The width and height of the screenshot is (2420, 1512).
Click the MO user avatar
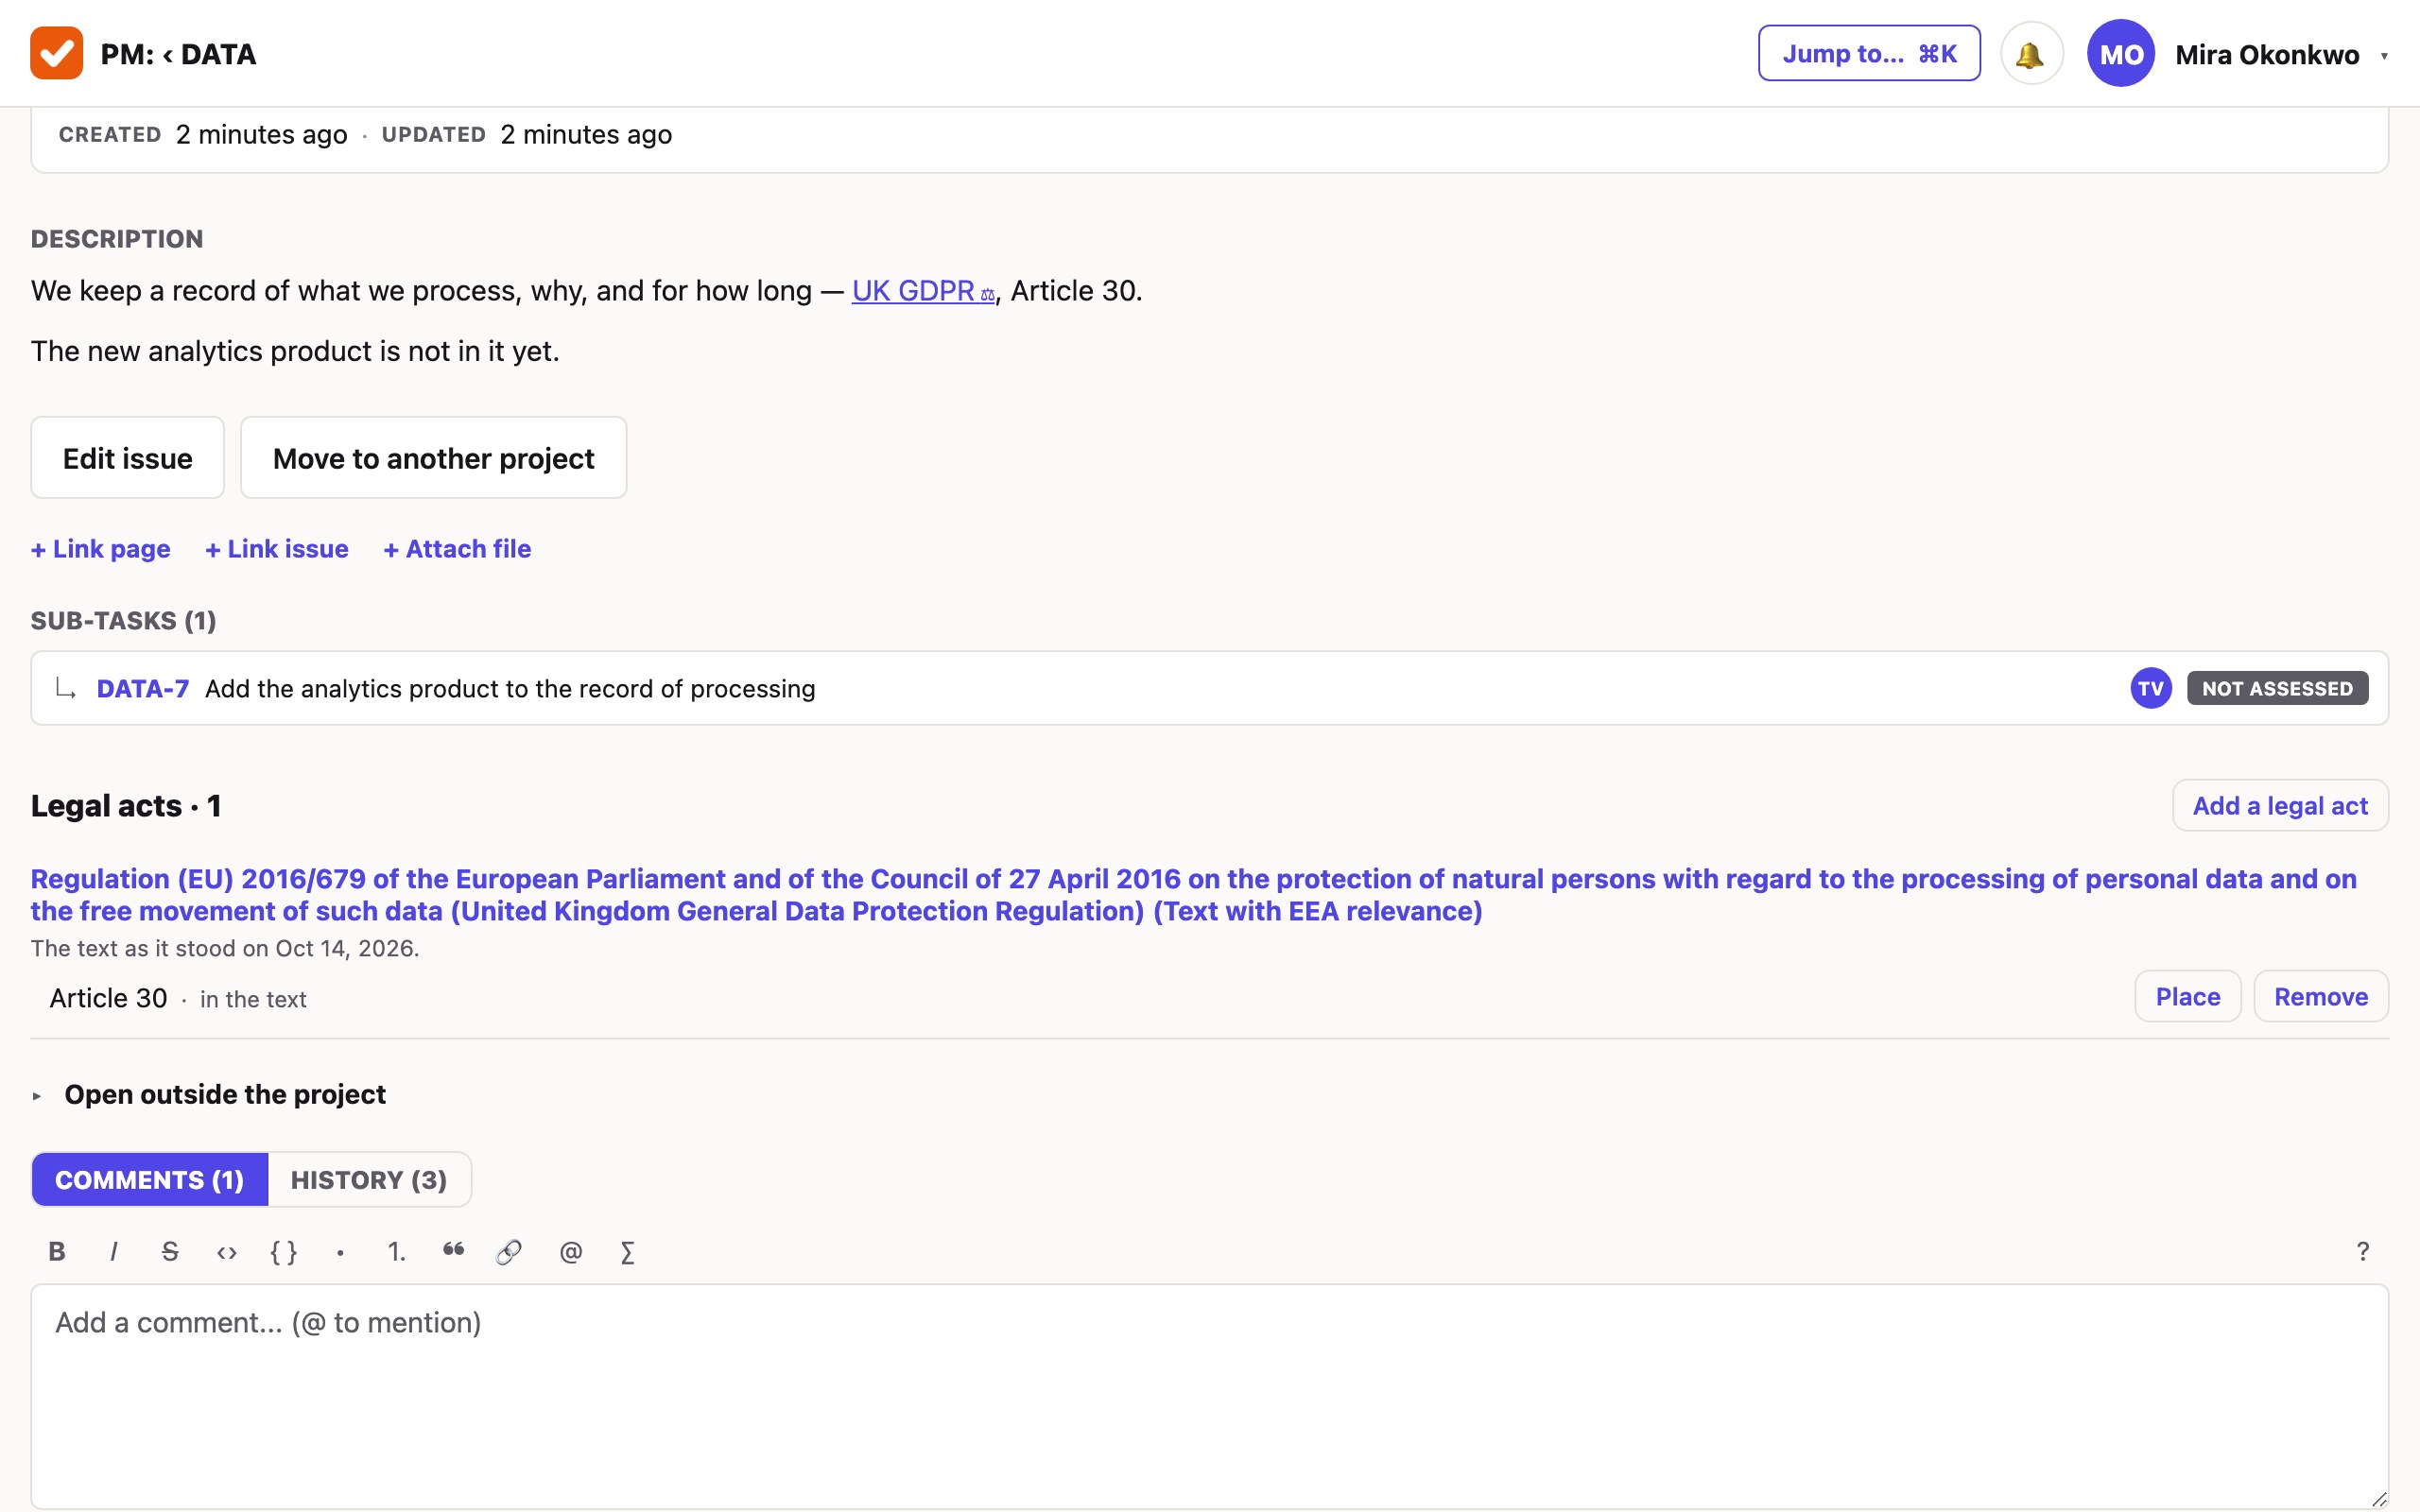2120,54
